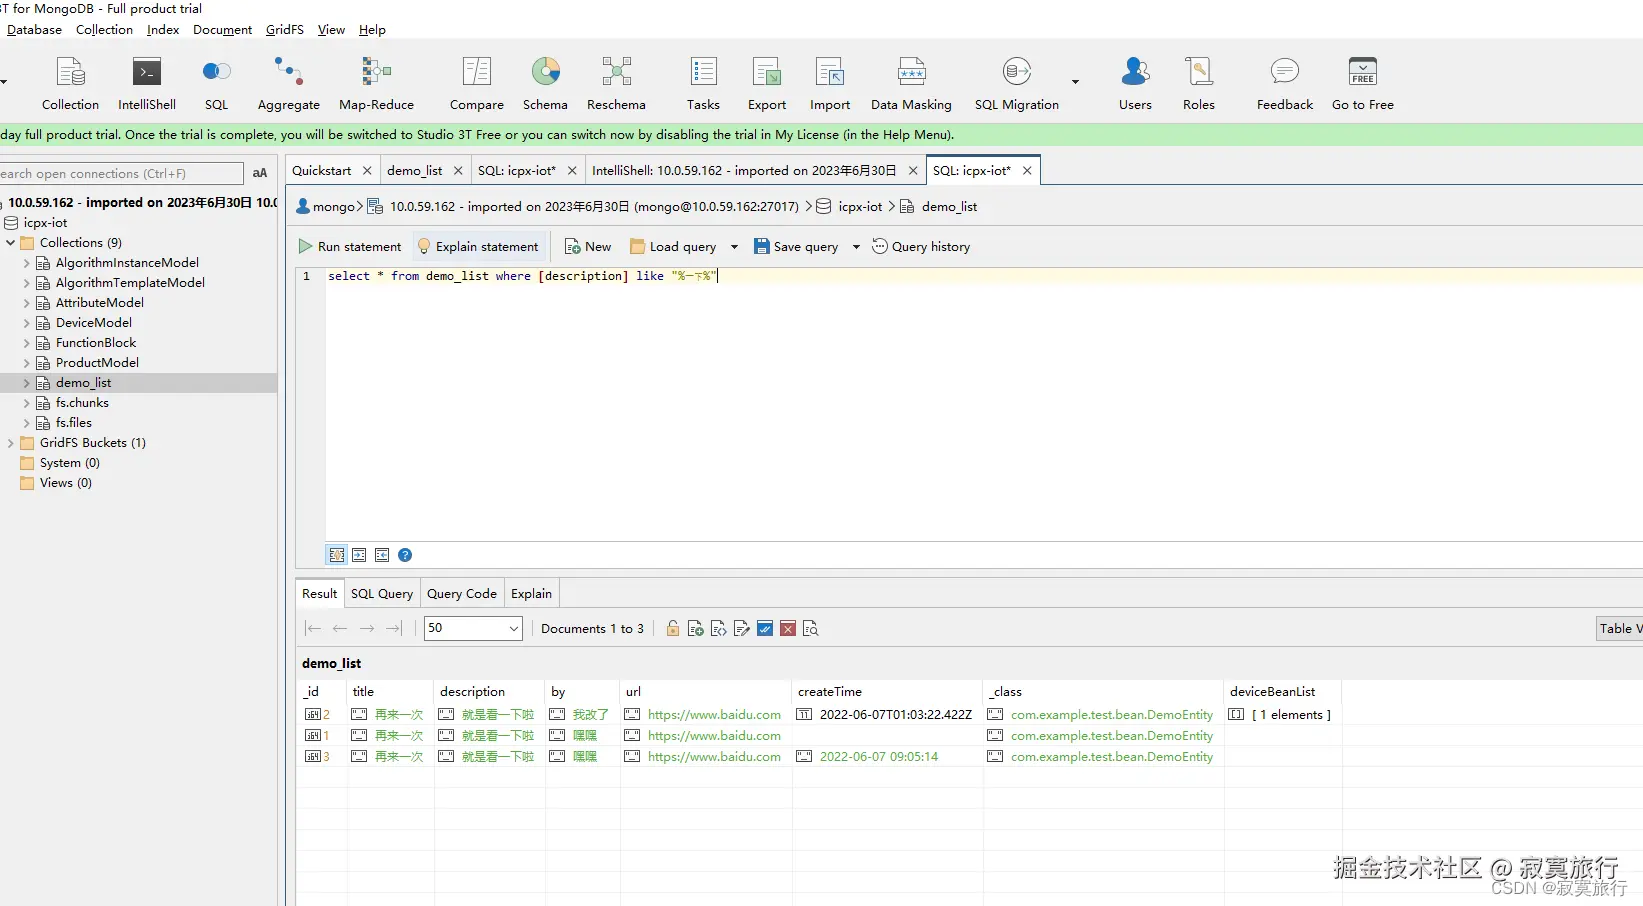Open the Collection menu
The height and width of the screenshot is (906, 1643).
[104, 30]
